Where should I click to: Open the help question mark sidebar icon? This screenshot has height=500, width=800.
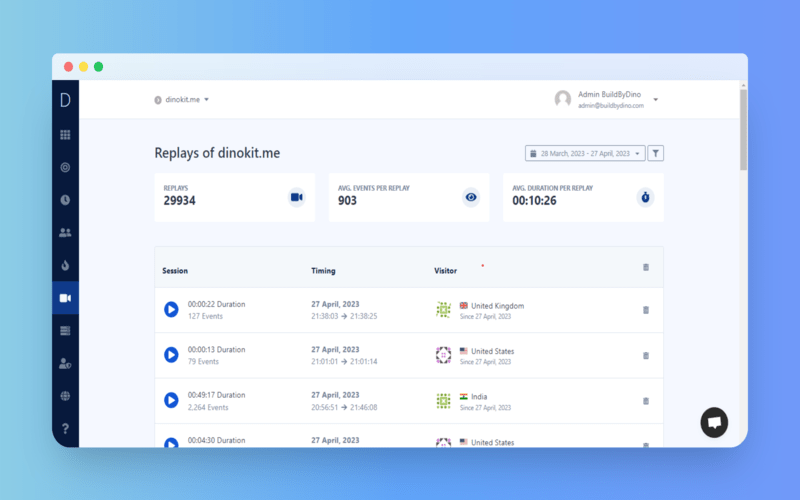65,429
